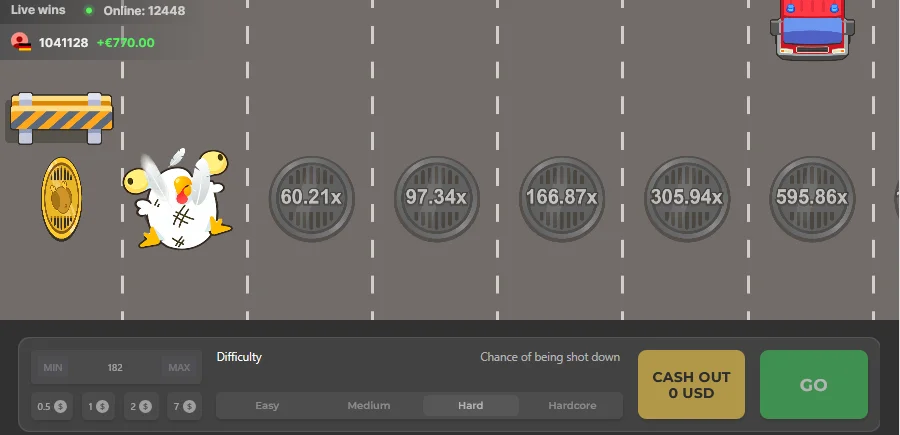Click the player avatar with German flag
This screenshot has width=900, height=435.
click(x=21, y=42)
